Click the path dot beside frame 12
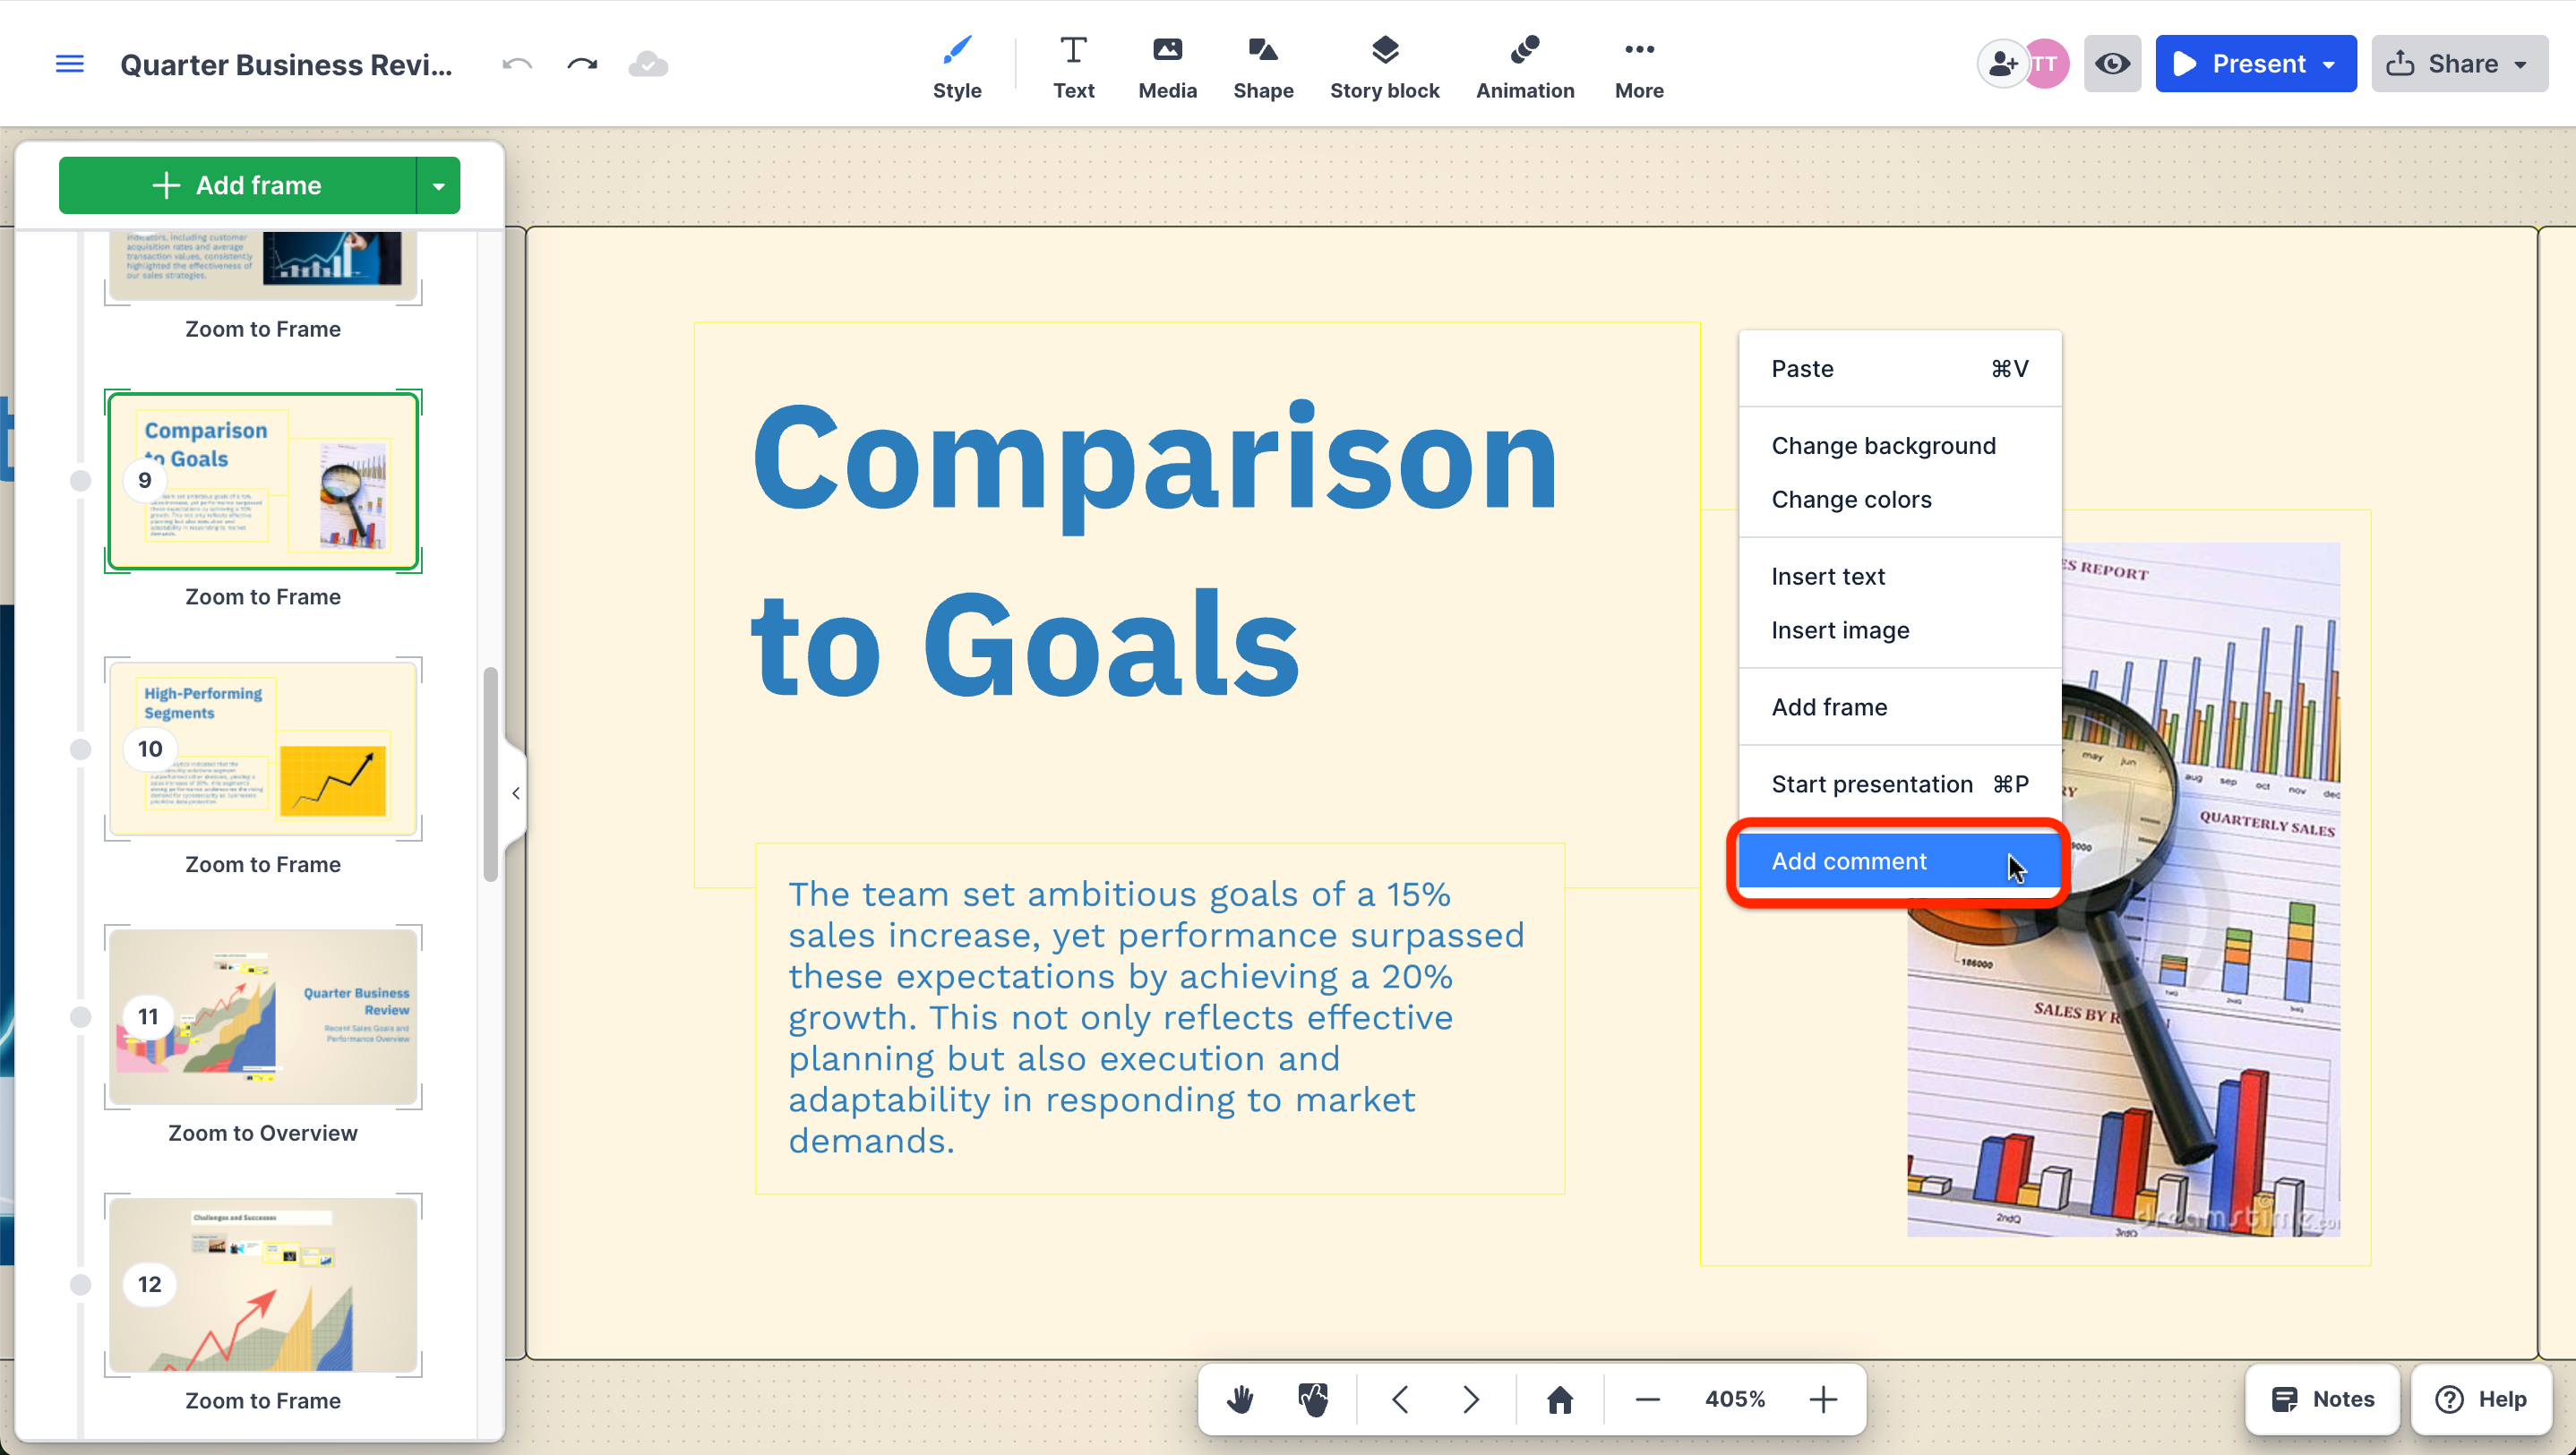Screen dimensions: 2576x1455 pyautogui.click(x=80, y=1285)
